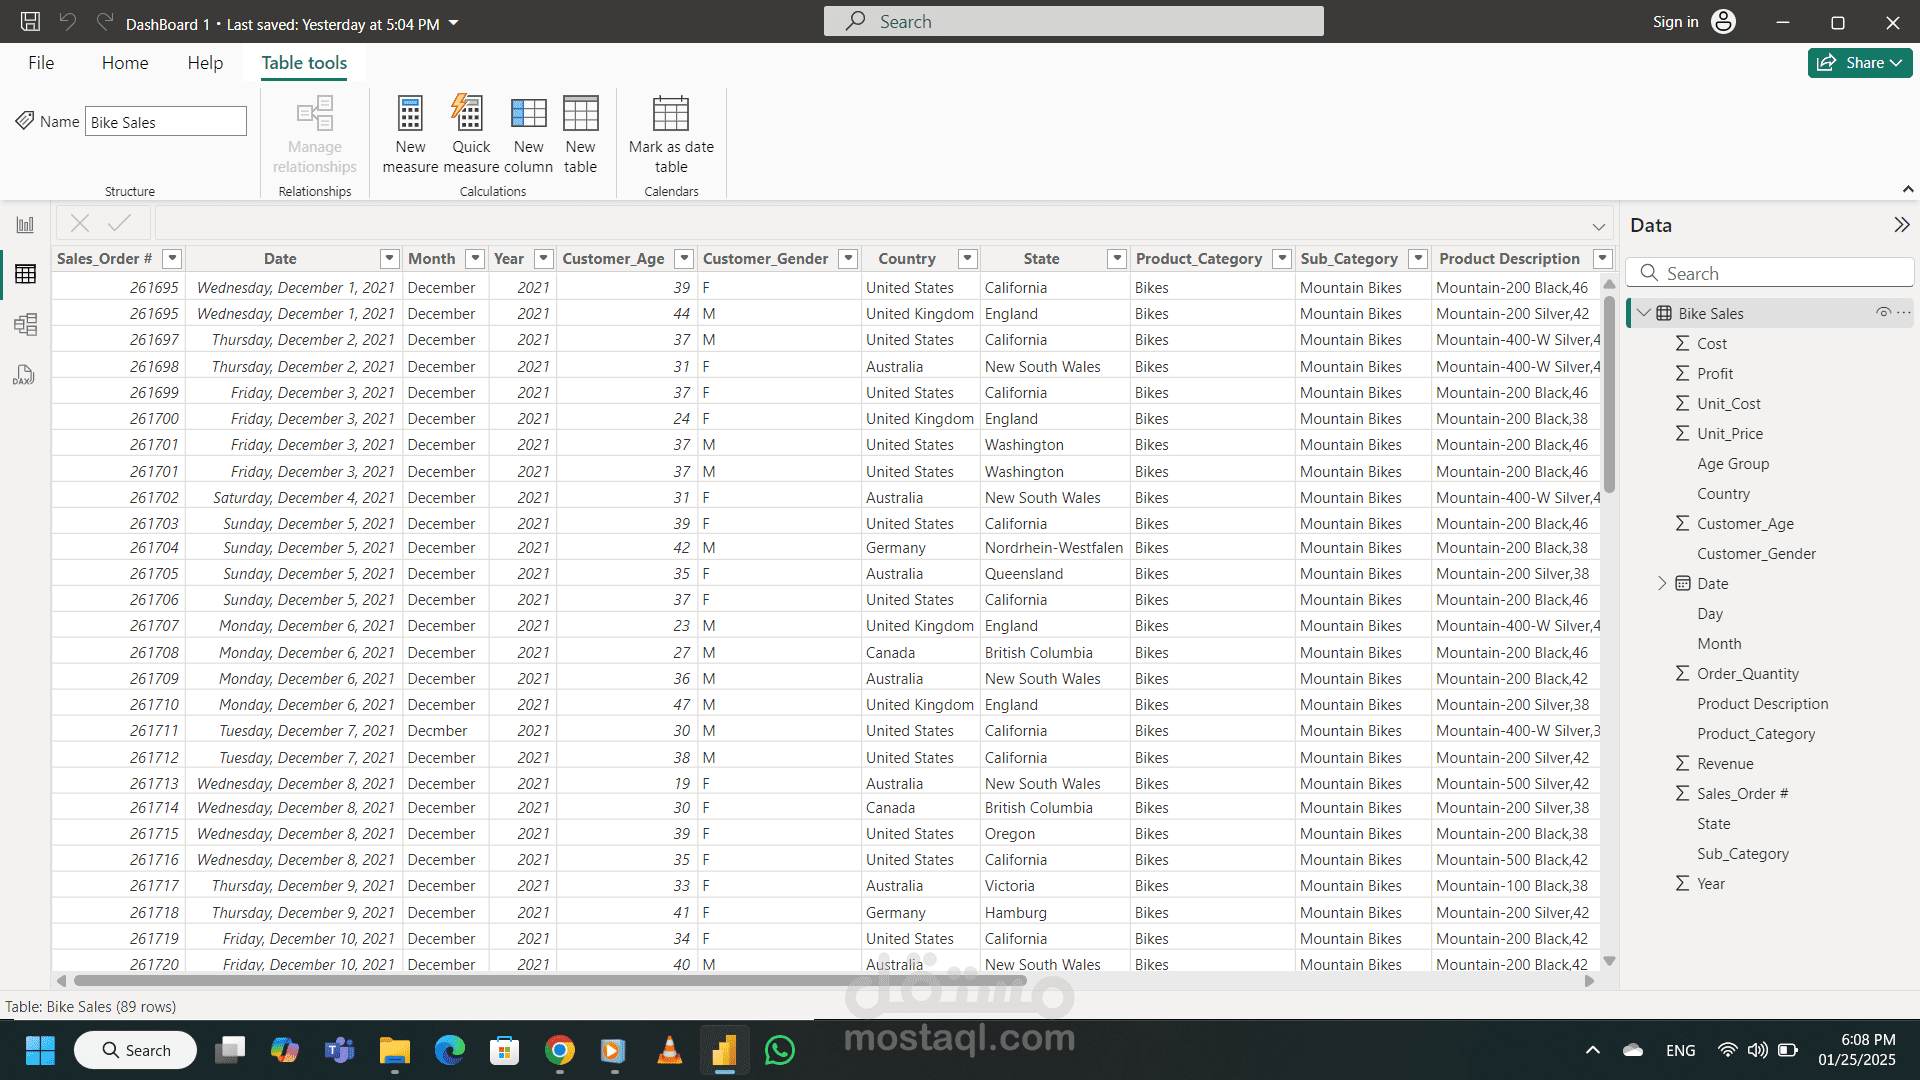Open DAX query view in left sidebar
1920x1080 pixels.
pos(25,375)
